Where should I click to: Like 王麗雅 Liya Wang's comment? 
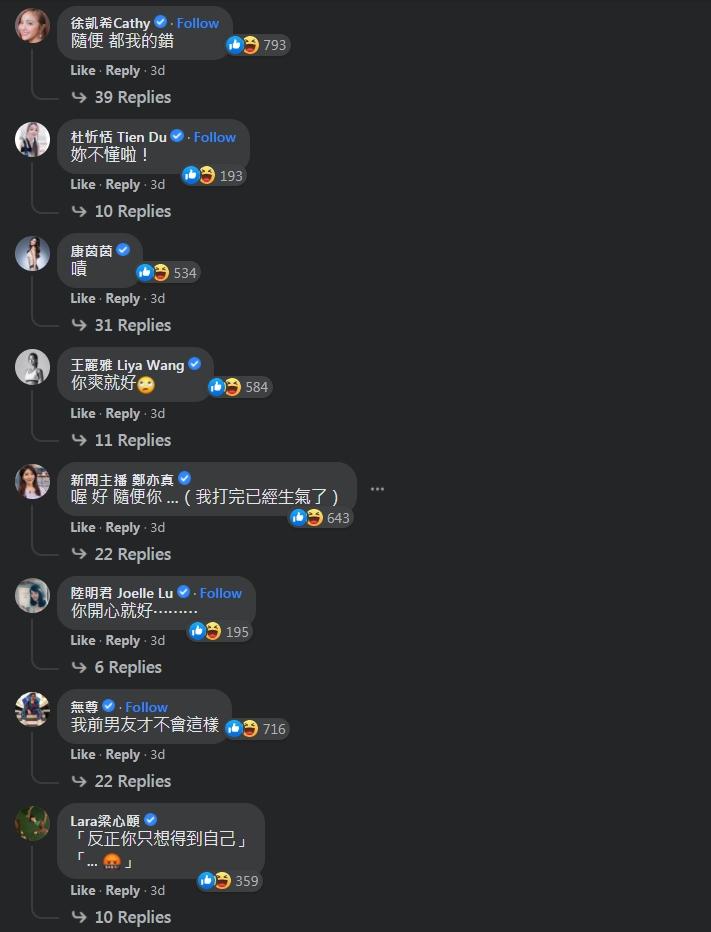83,414
